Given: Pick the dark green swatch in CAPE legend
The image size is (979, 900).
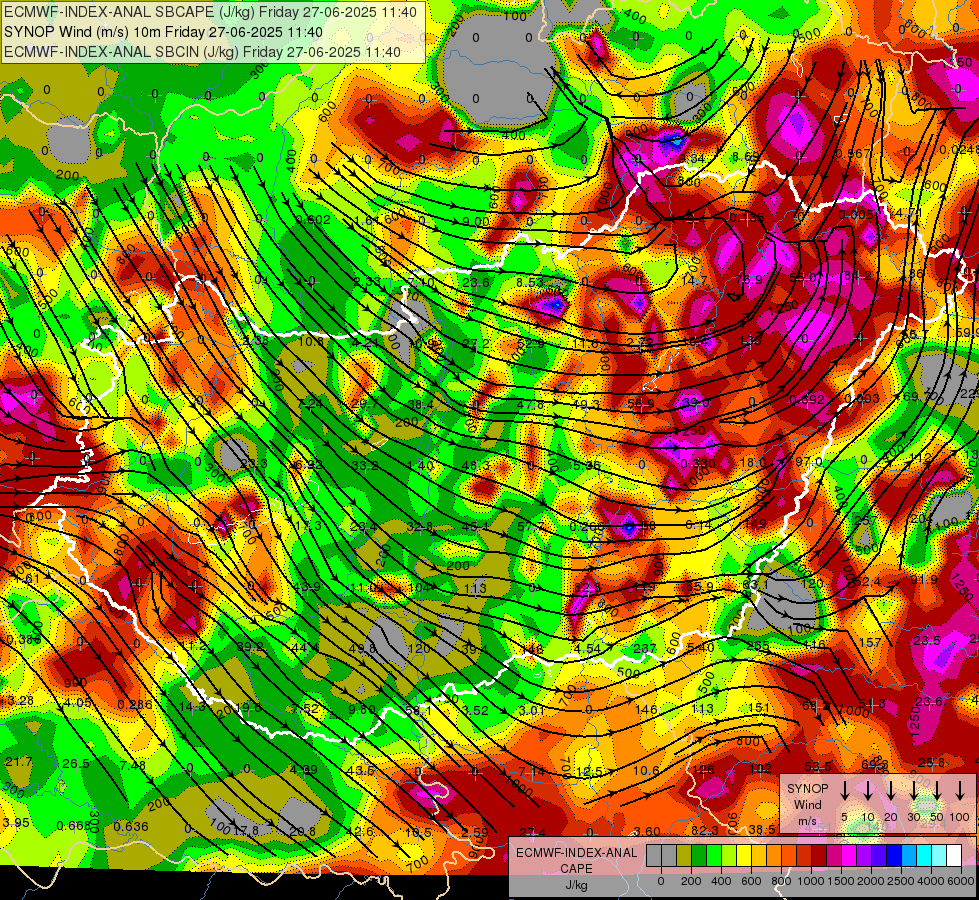Looking at the screenshot, I should (x=699, y=855).
